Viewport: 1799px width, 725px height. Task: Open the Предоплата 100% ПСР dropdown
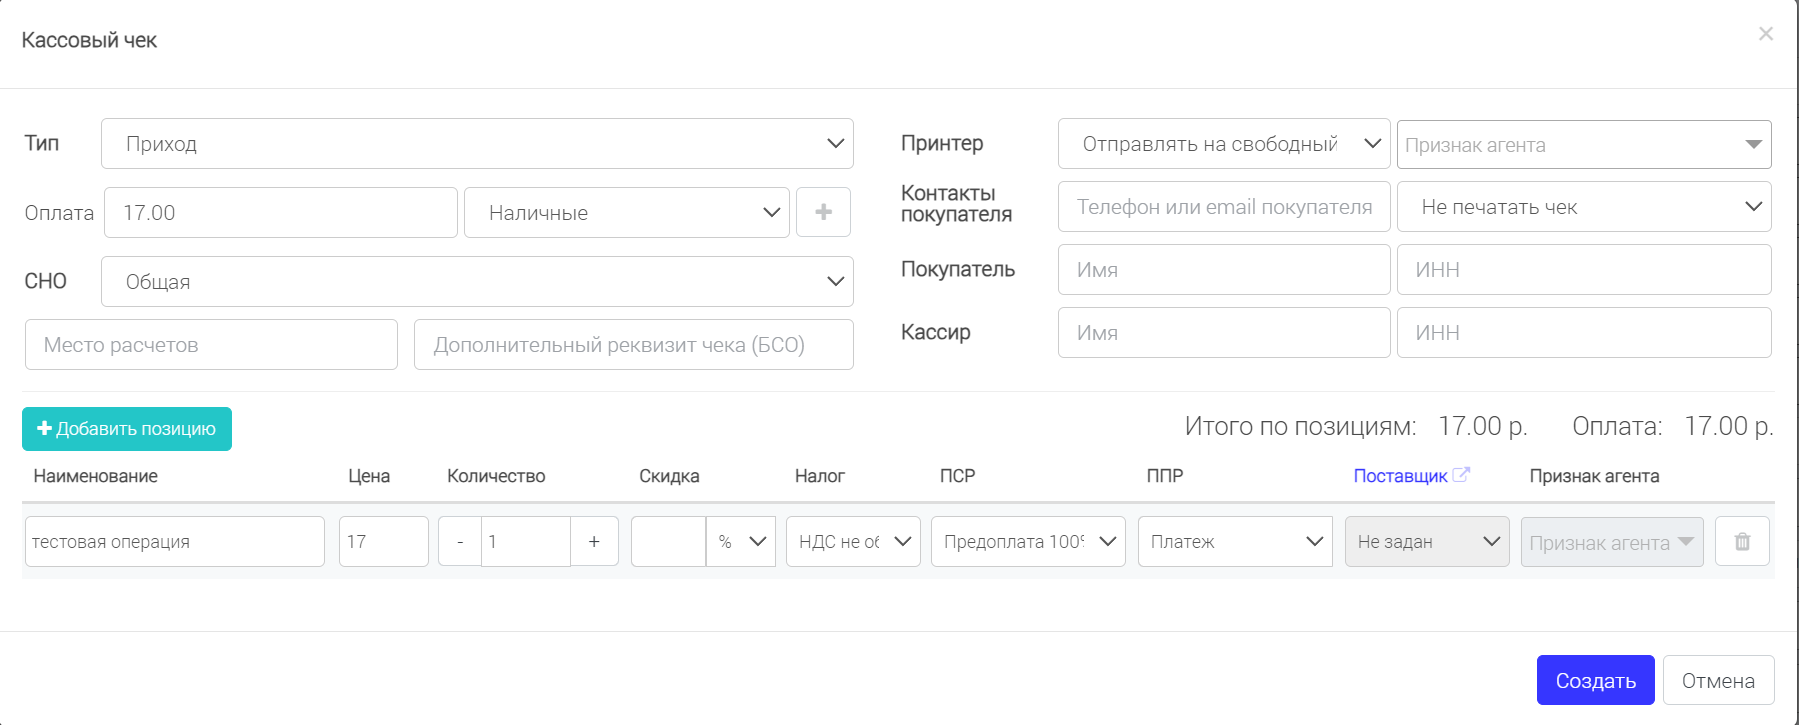point(1028,541)
